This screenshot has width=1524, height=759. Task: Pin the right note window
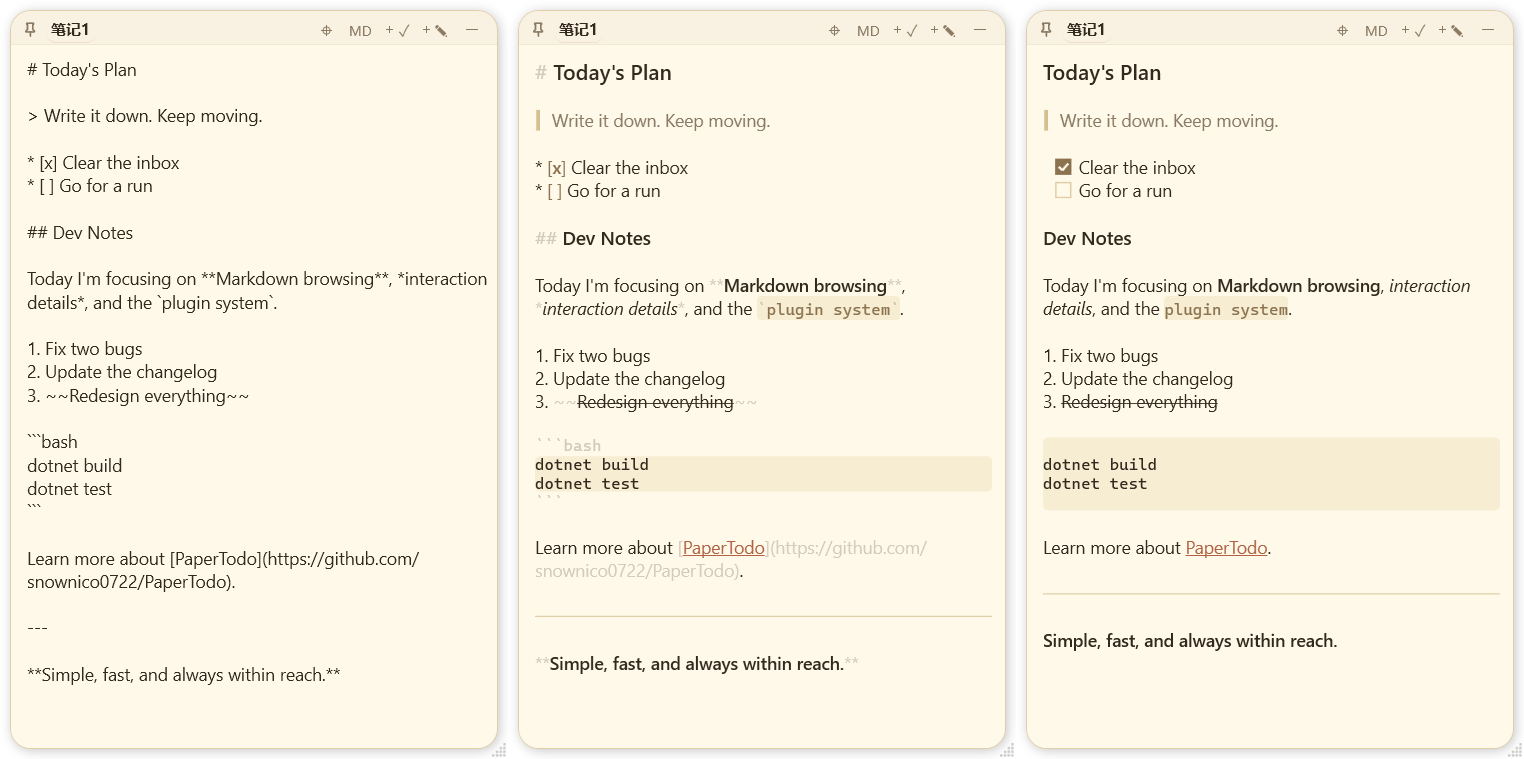(1046, 29)
